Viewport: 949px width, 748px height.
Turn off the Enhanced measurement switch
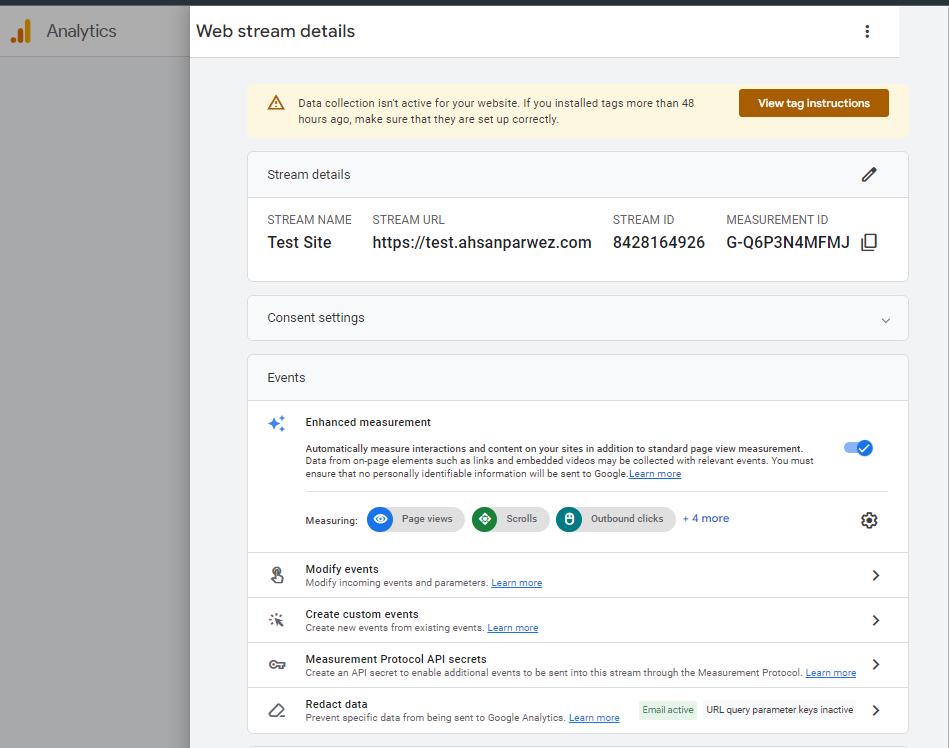(x=858, y=448)
